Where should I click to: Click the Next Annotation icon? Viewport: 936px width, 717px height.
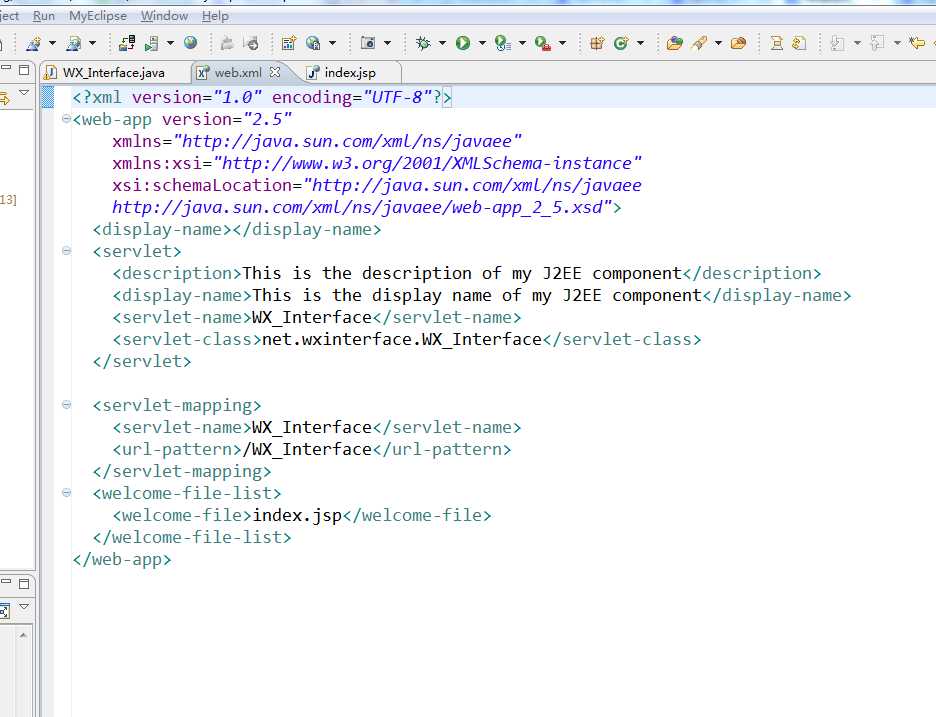tap(837, 43)
